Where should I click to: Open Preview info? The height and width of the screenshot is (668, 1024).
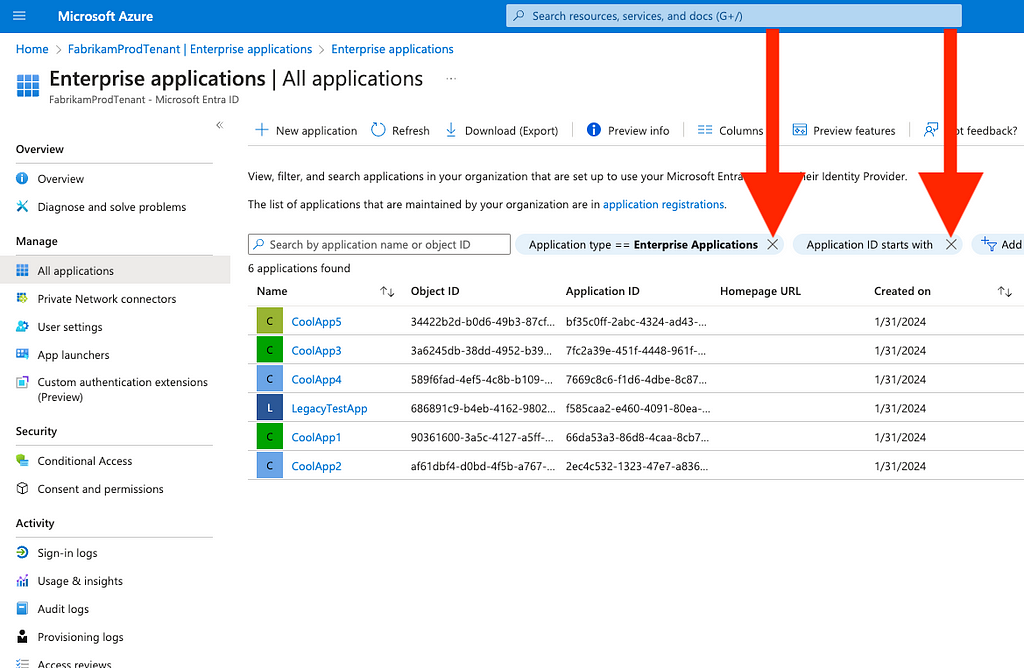pos(628,131)
